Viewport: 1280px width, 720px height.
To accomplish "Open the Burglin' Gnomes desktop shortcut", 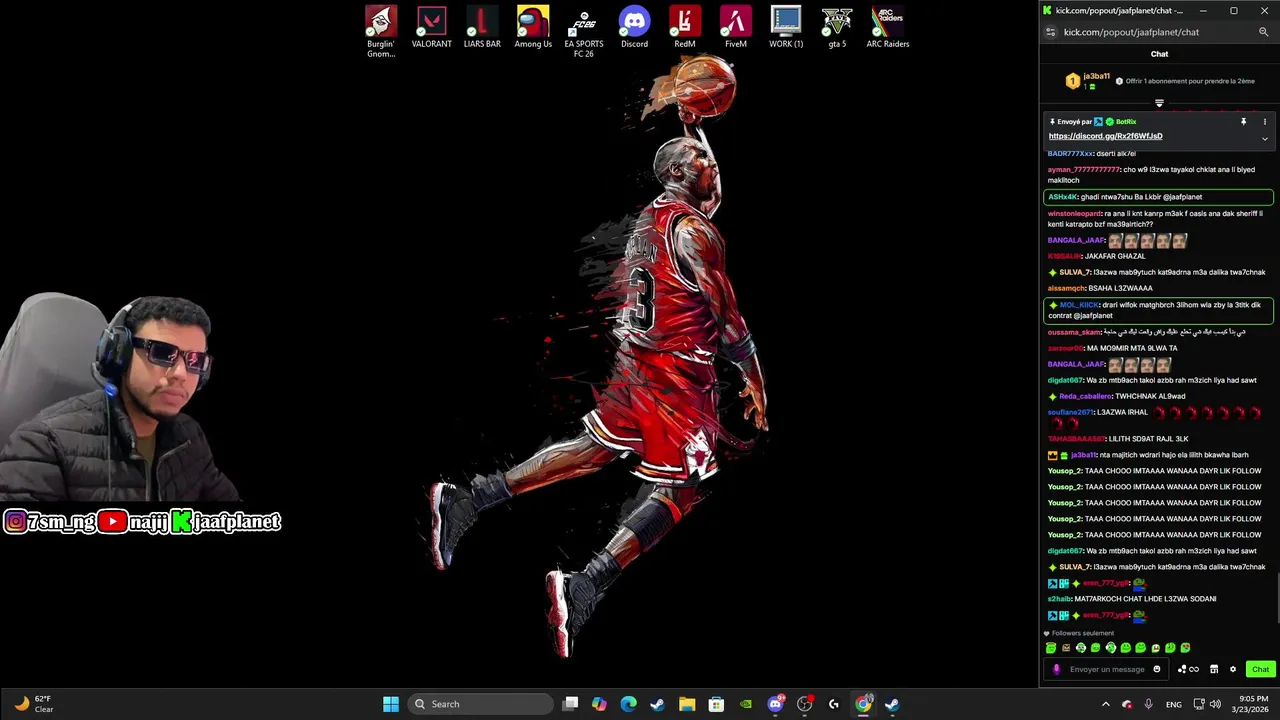I will [381, 32].
